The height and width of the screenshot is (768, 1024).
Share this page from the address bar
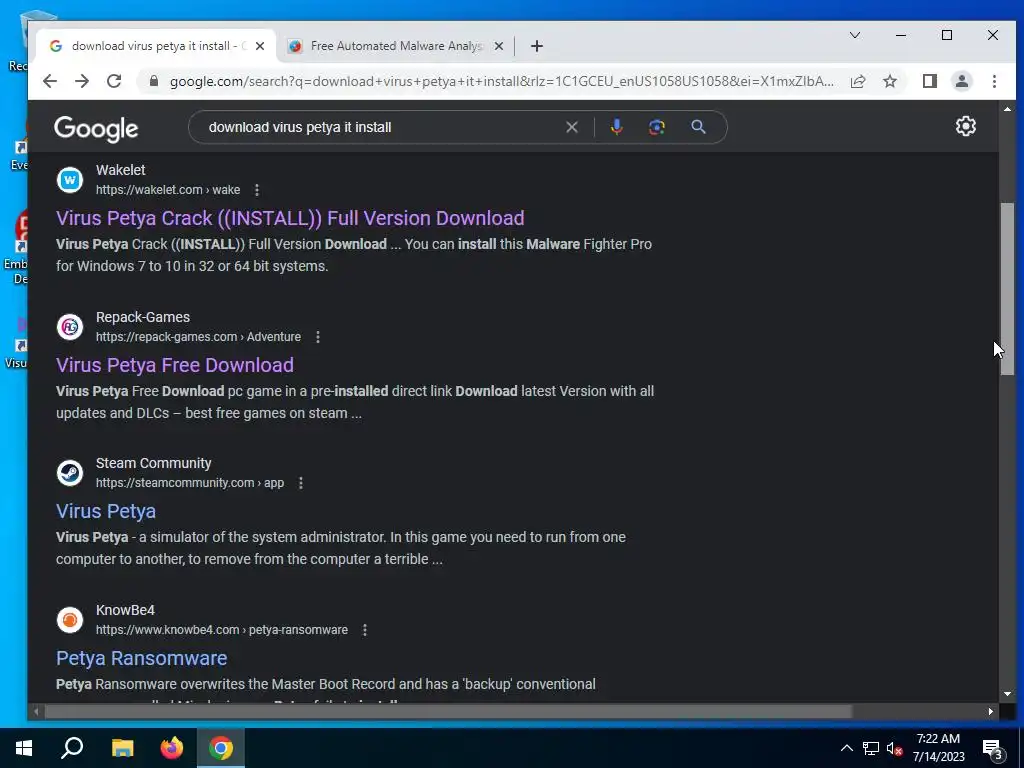point(858,81)
